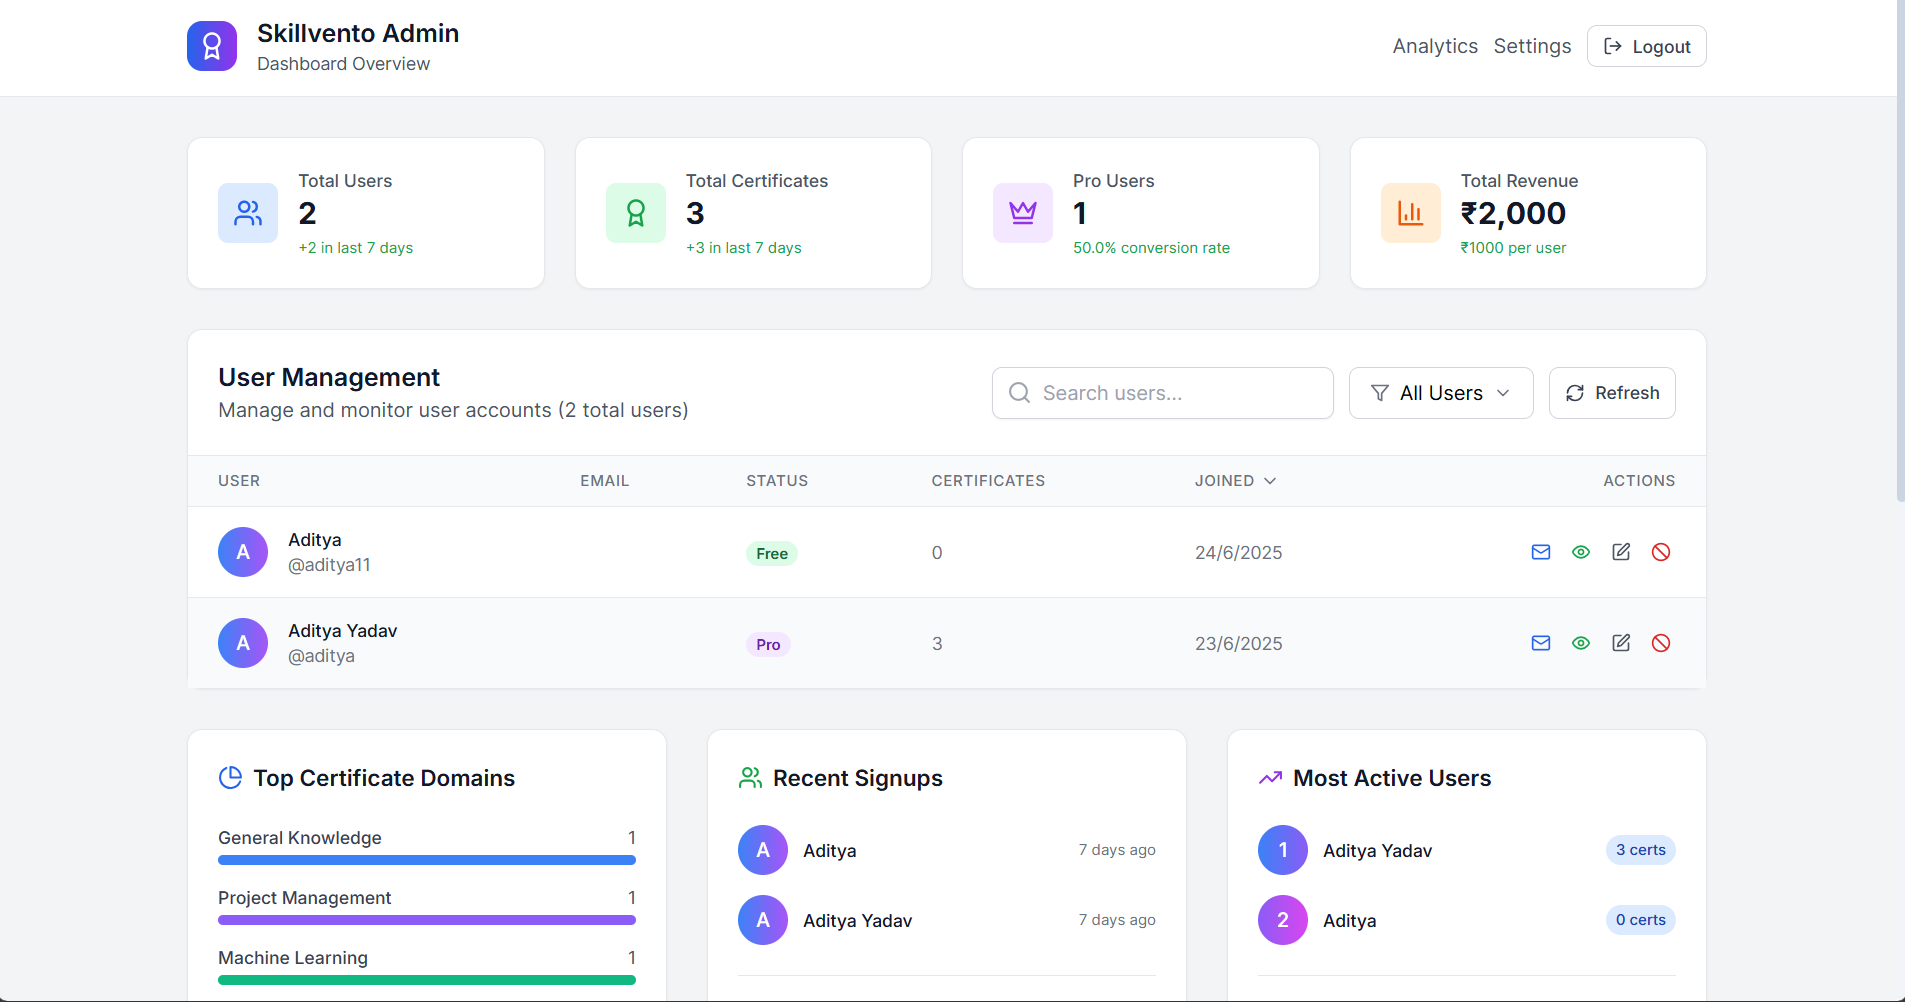This screenshot has height=1002, width=1905.
Task: Click the joined date 23/6/2025
Action: 1238,644
